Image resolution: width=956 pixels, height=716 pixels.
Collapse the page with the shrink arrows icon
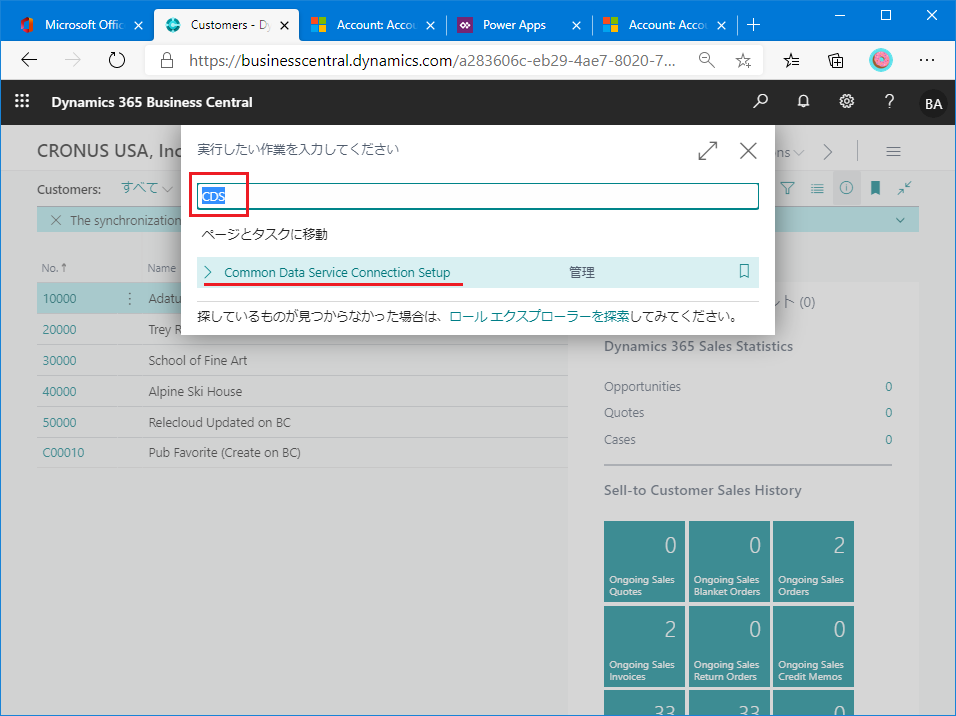pyautogui.click(x=904, y=188)
